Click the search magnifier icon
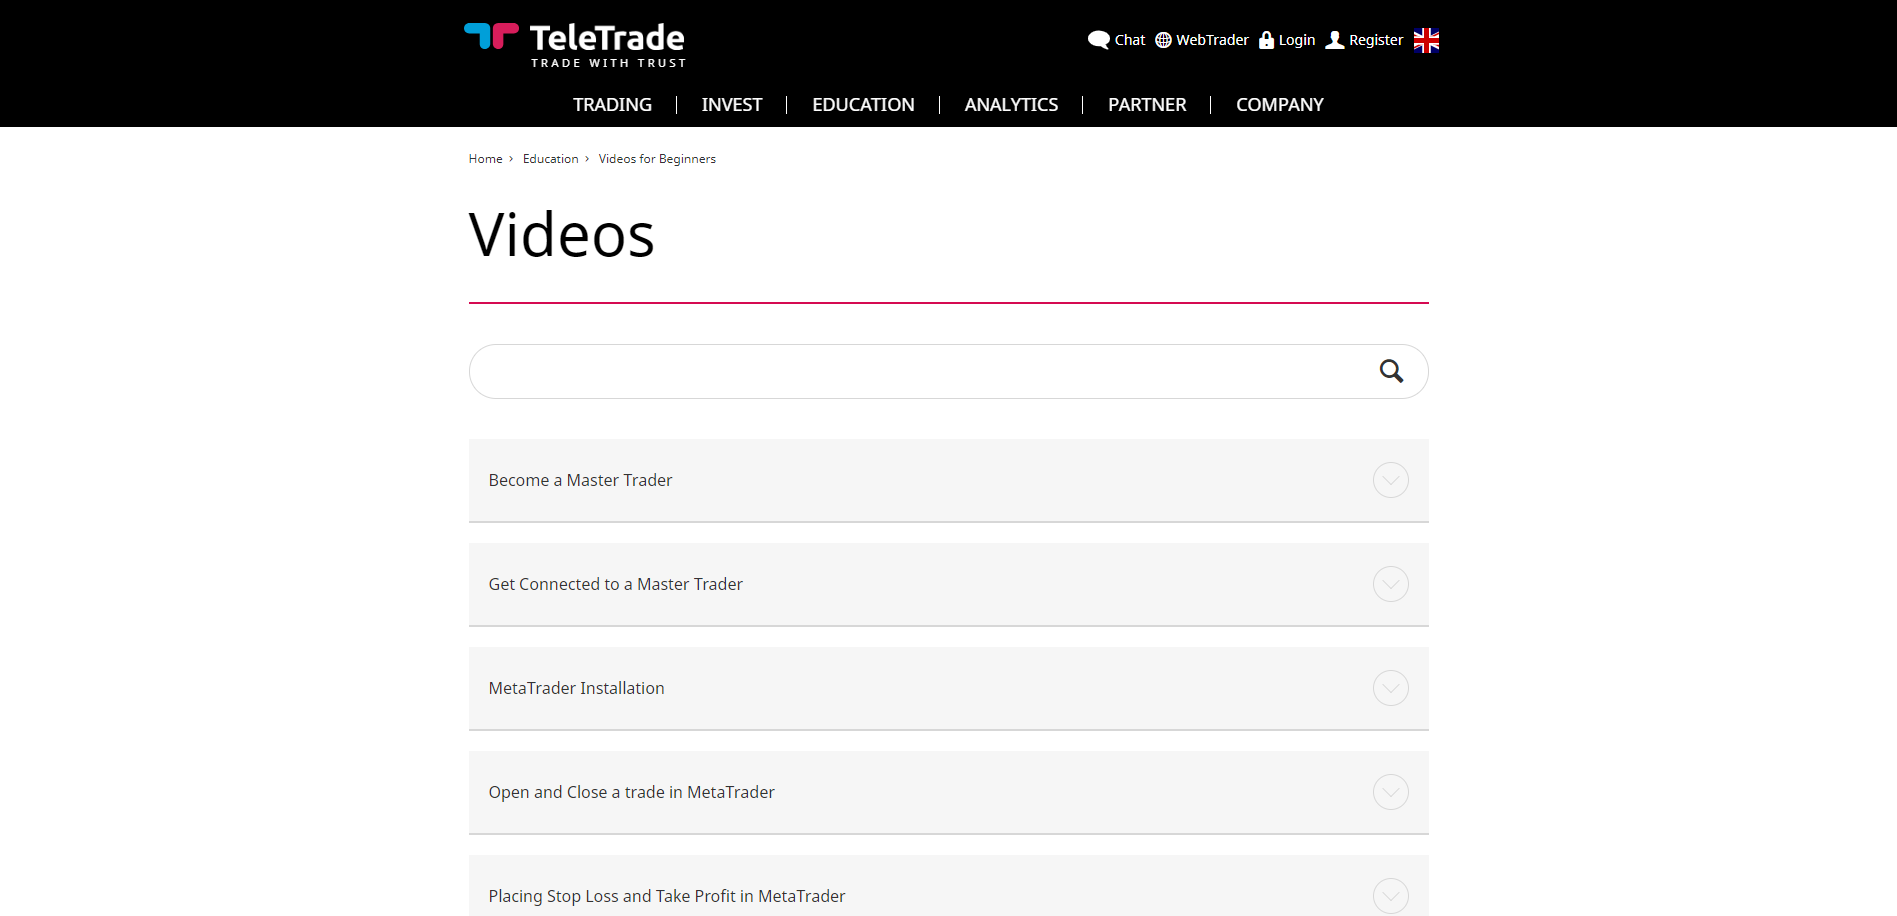 pos(1391,371)
